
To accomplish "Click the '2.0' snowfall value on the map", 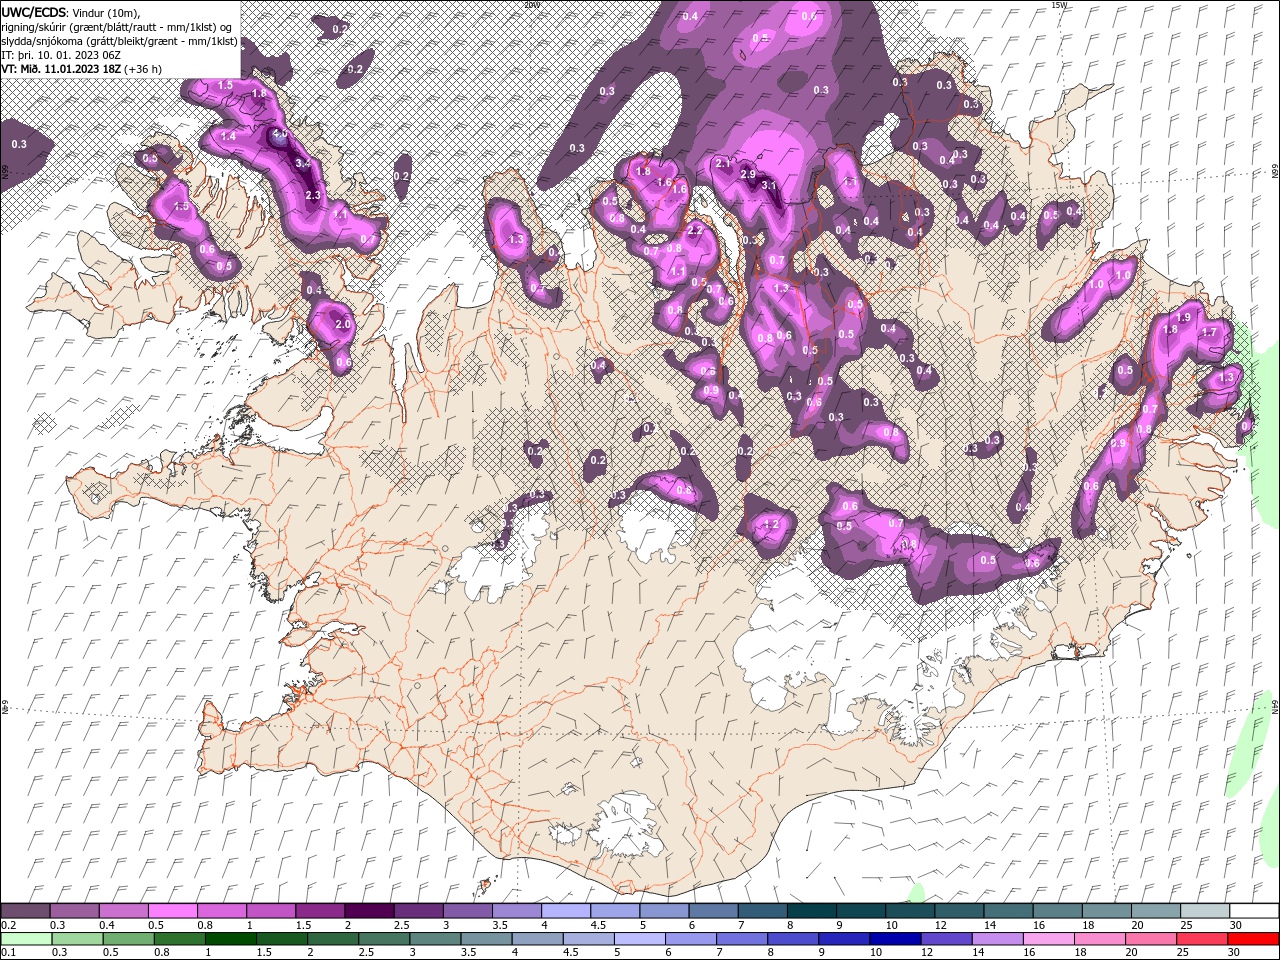I will [x=342, y=324].
